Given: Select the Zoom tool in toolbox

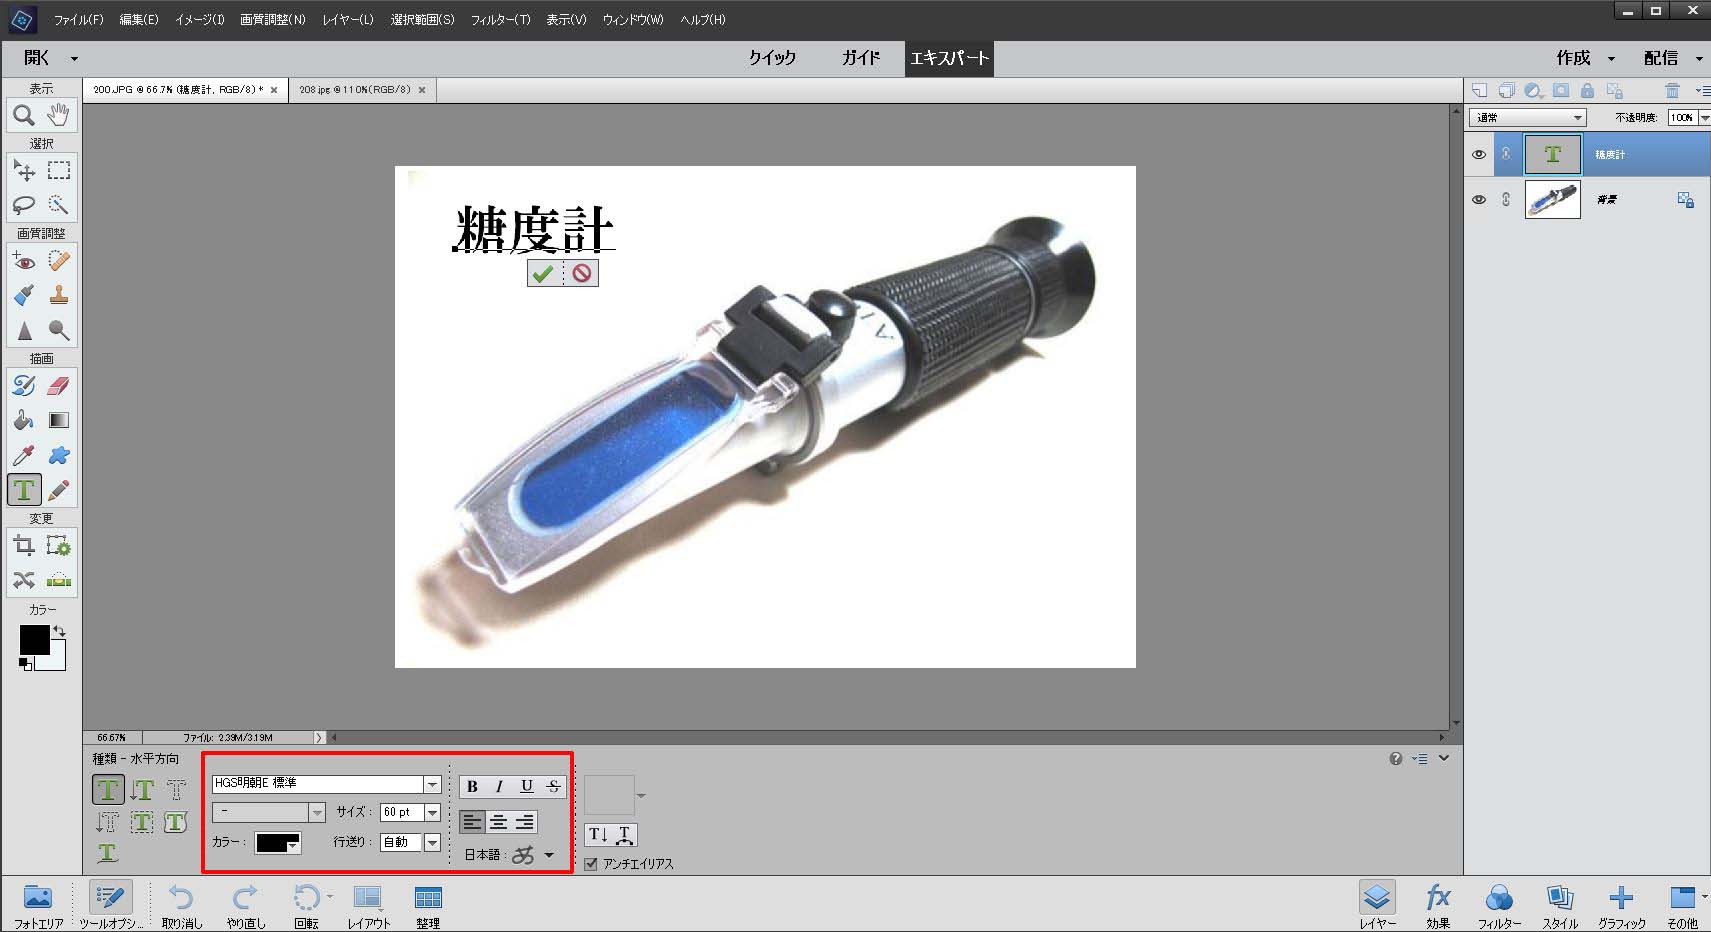Looking at the screenshot, I should [x=24, y=116].
